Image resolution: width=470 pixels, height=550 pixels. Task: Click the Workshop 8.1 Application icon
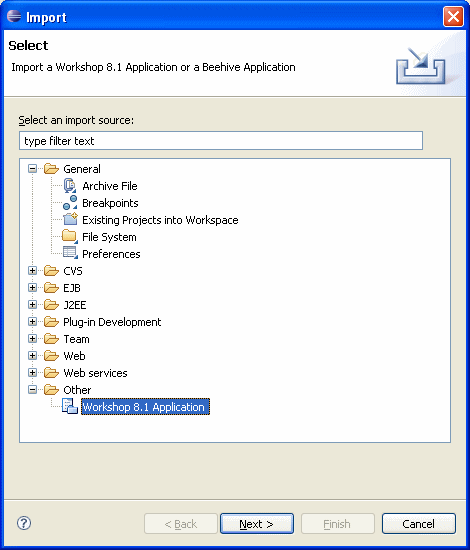[70, 407]
